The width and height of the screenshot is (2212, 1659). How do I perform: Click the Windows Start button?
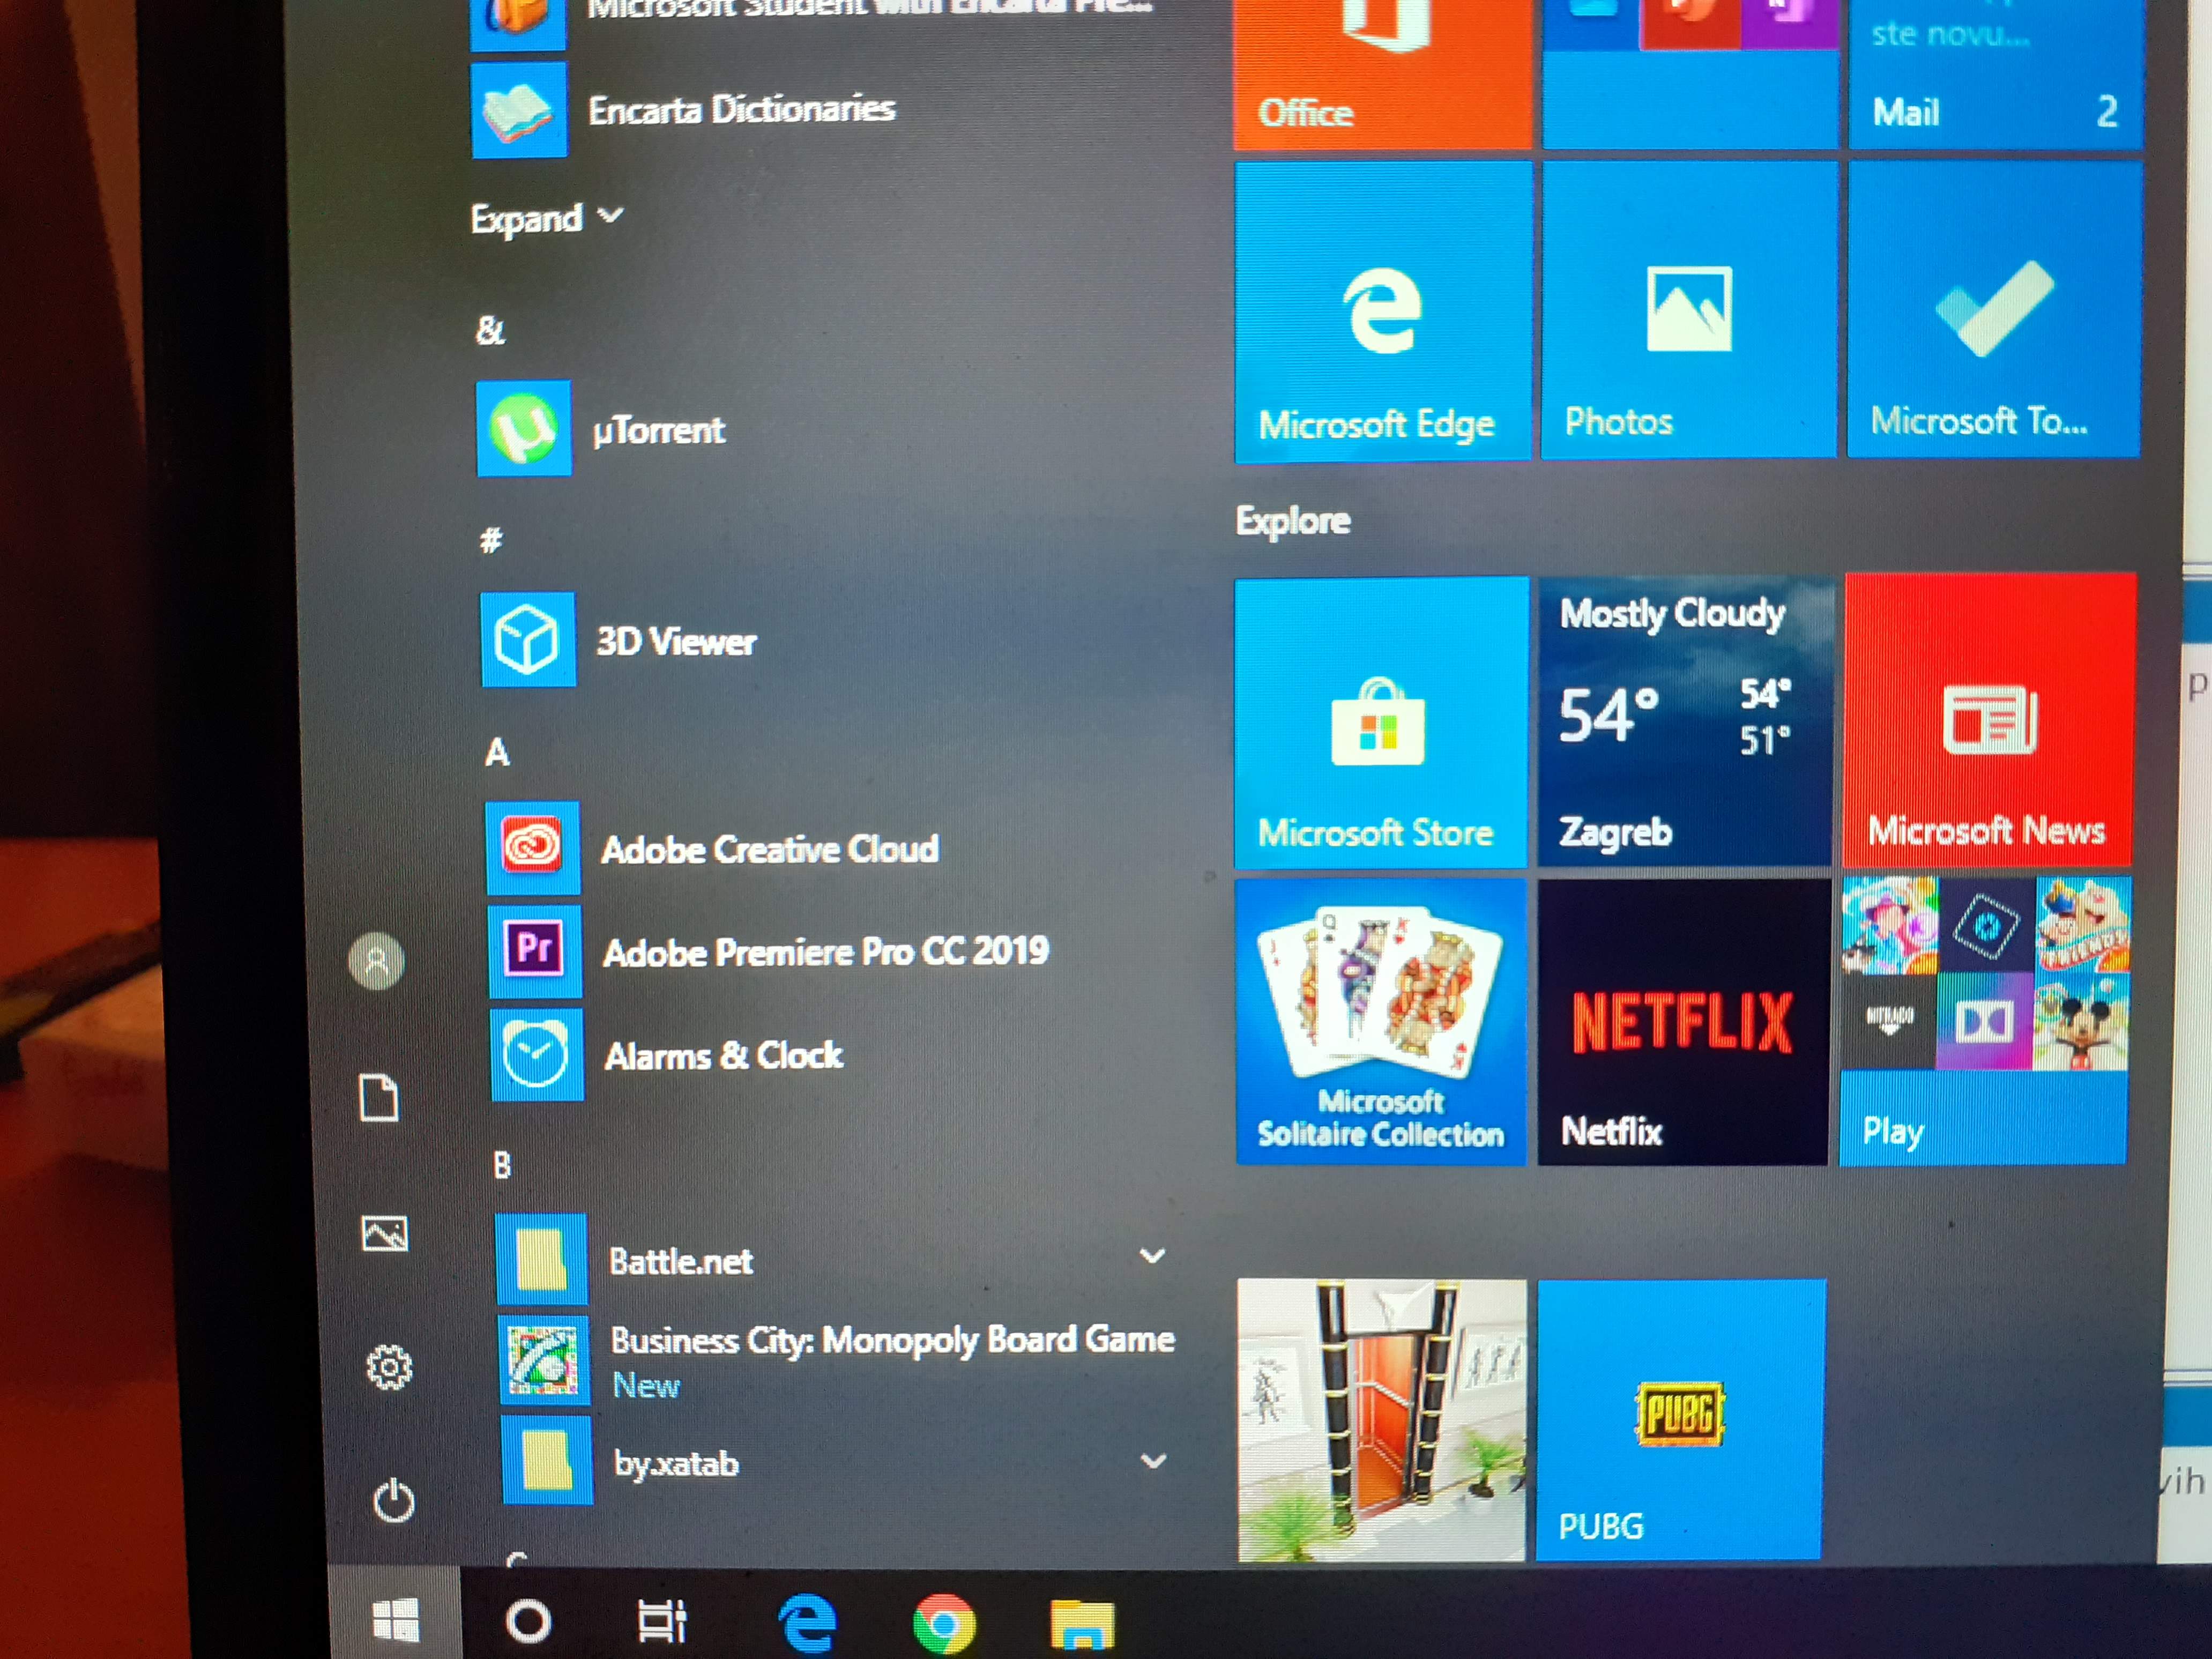tap(395, 1620)
